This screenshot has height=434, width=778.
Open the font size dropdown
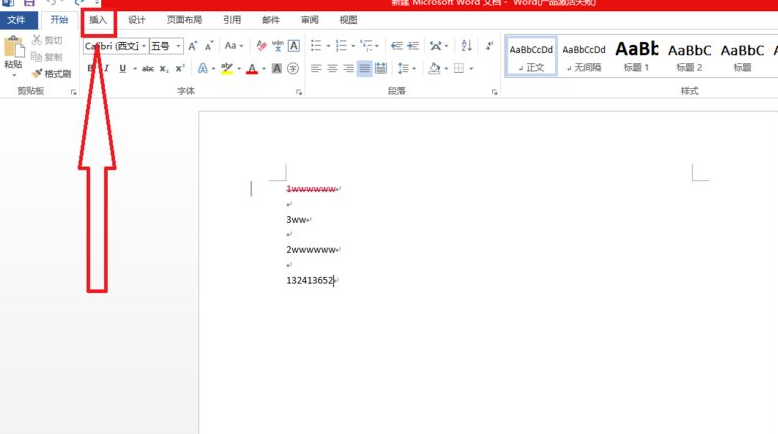[179, 46]
